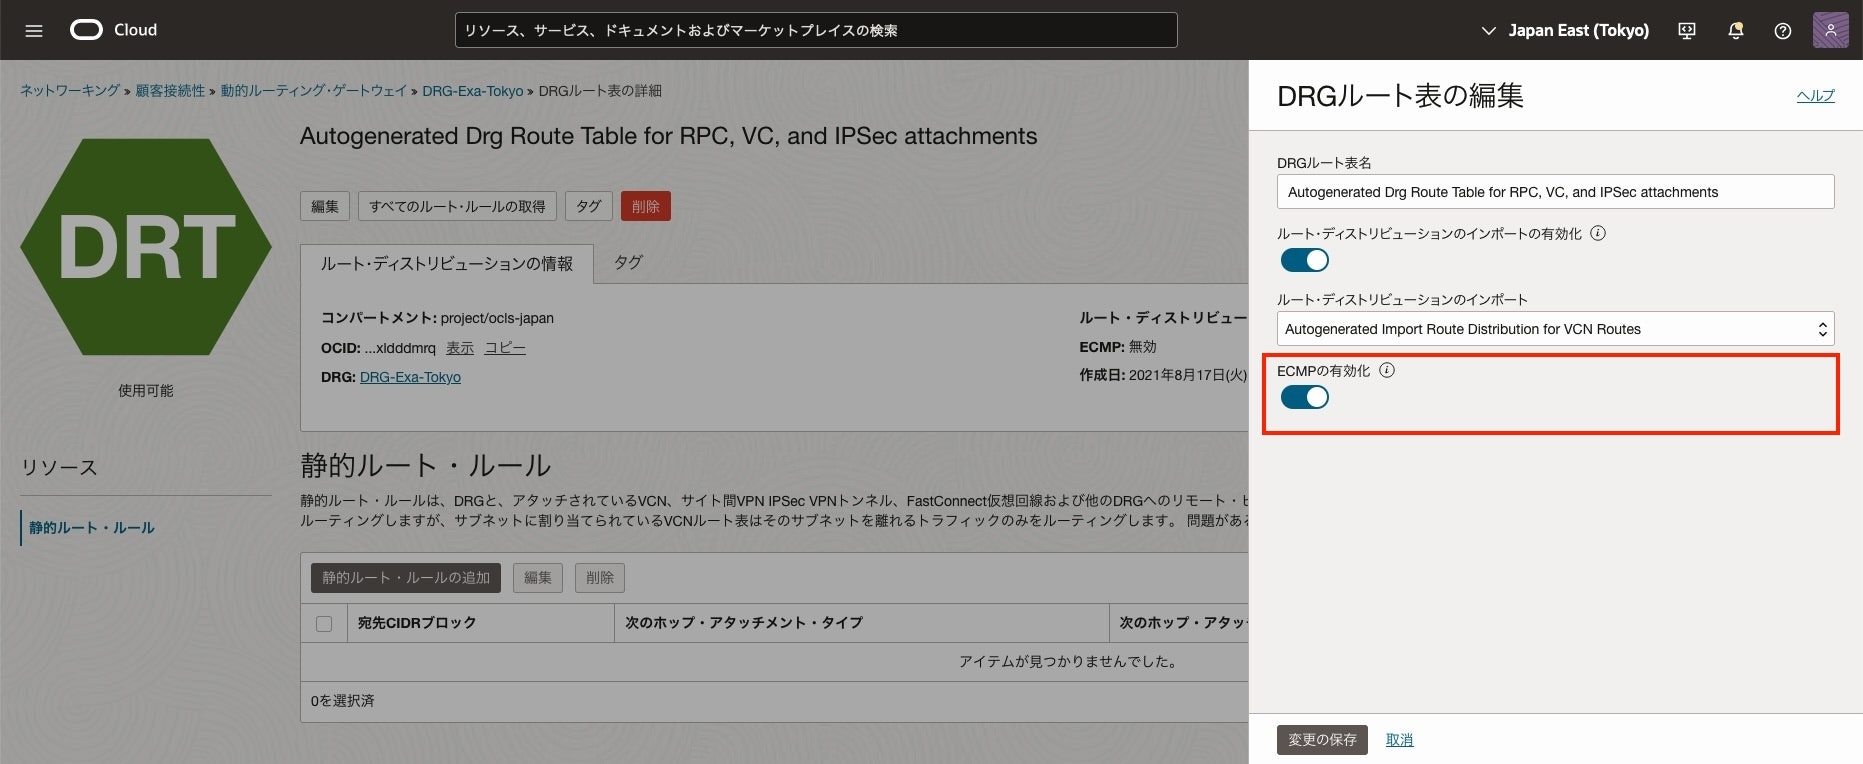Click 編集 button above the route rules table
Image resolution: width=1863 pixels, height=764 pixels.
pos(538,578)
